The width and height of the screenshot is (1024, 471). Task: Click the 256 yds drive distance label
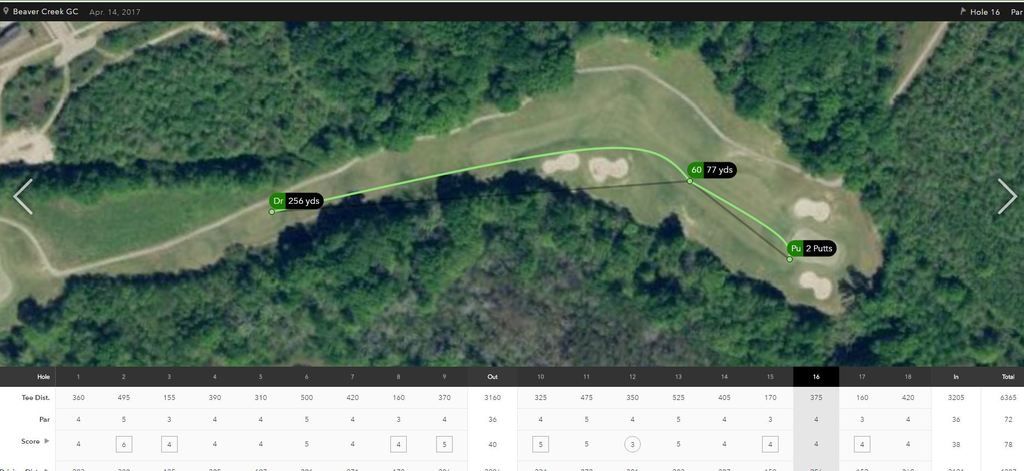304,201
